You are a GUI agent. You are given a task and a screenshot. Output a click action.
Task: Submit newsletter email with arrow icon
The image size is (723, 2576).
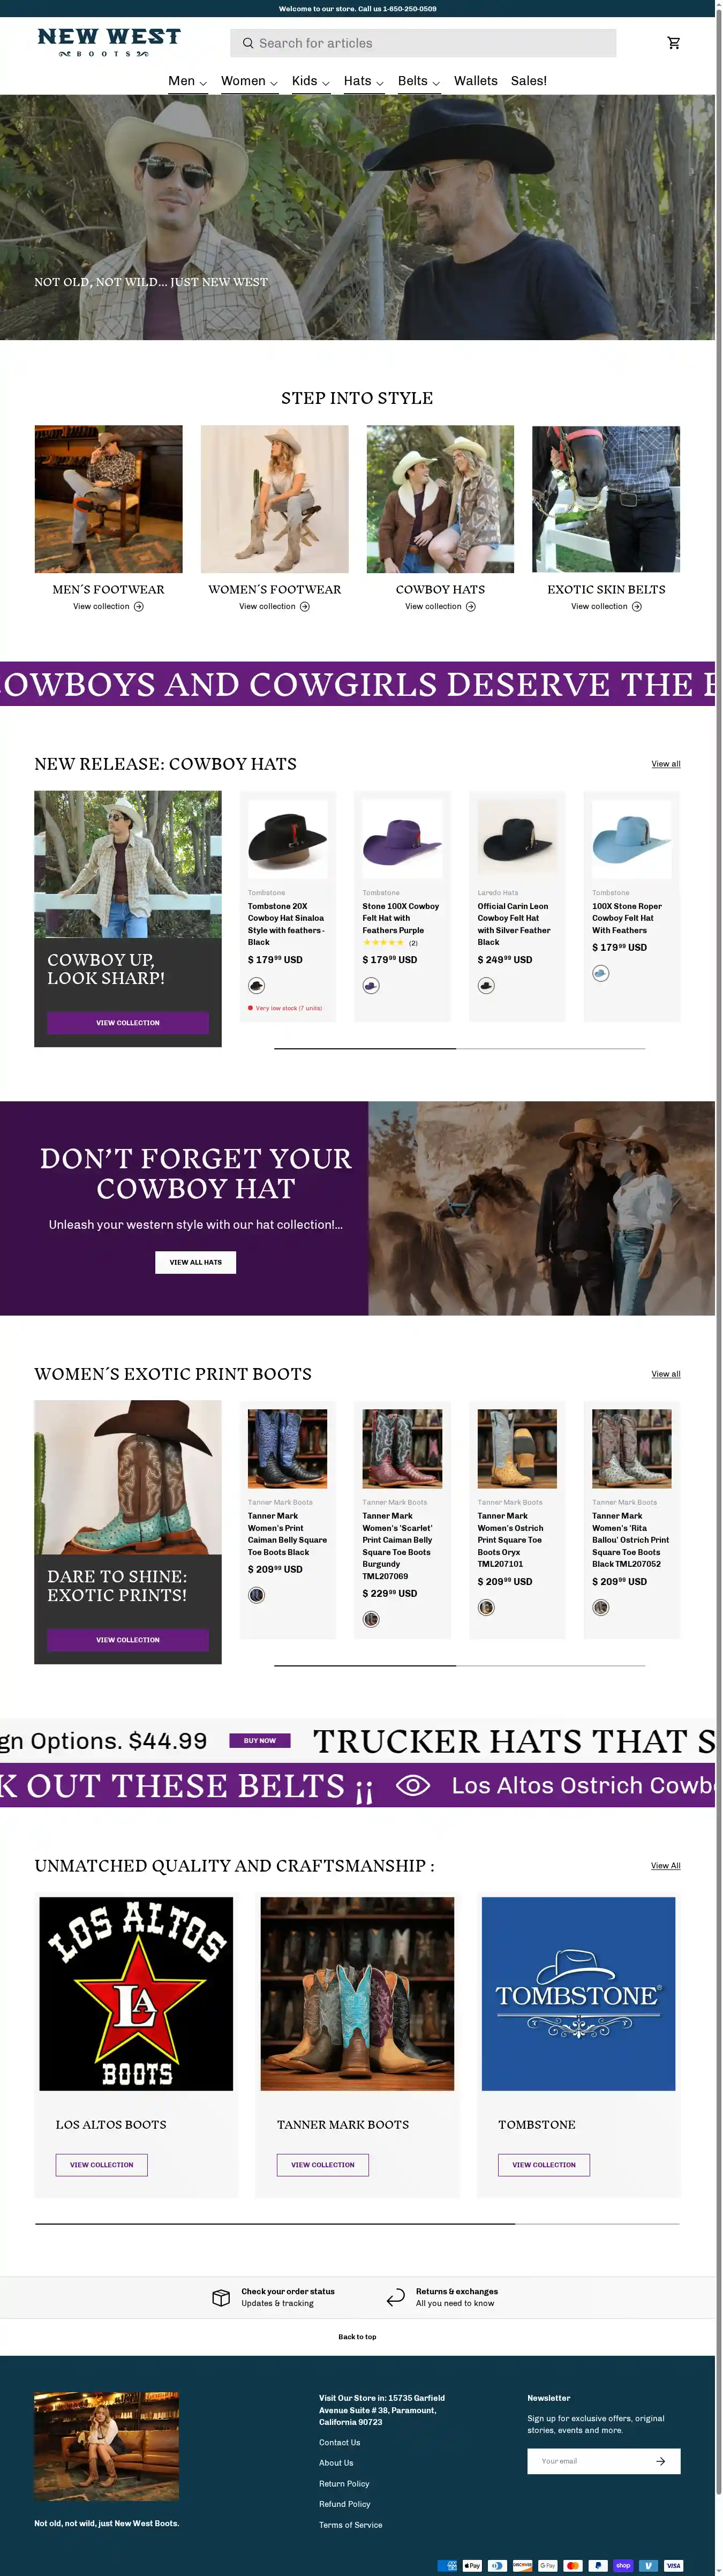[x=661, y=2461]
